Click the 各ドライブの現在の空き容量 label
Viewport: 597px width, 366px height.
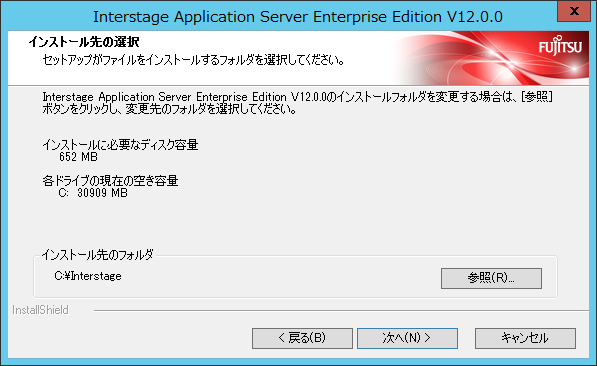tap(110, 181)
